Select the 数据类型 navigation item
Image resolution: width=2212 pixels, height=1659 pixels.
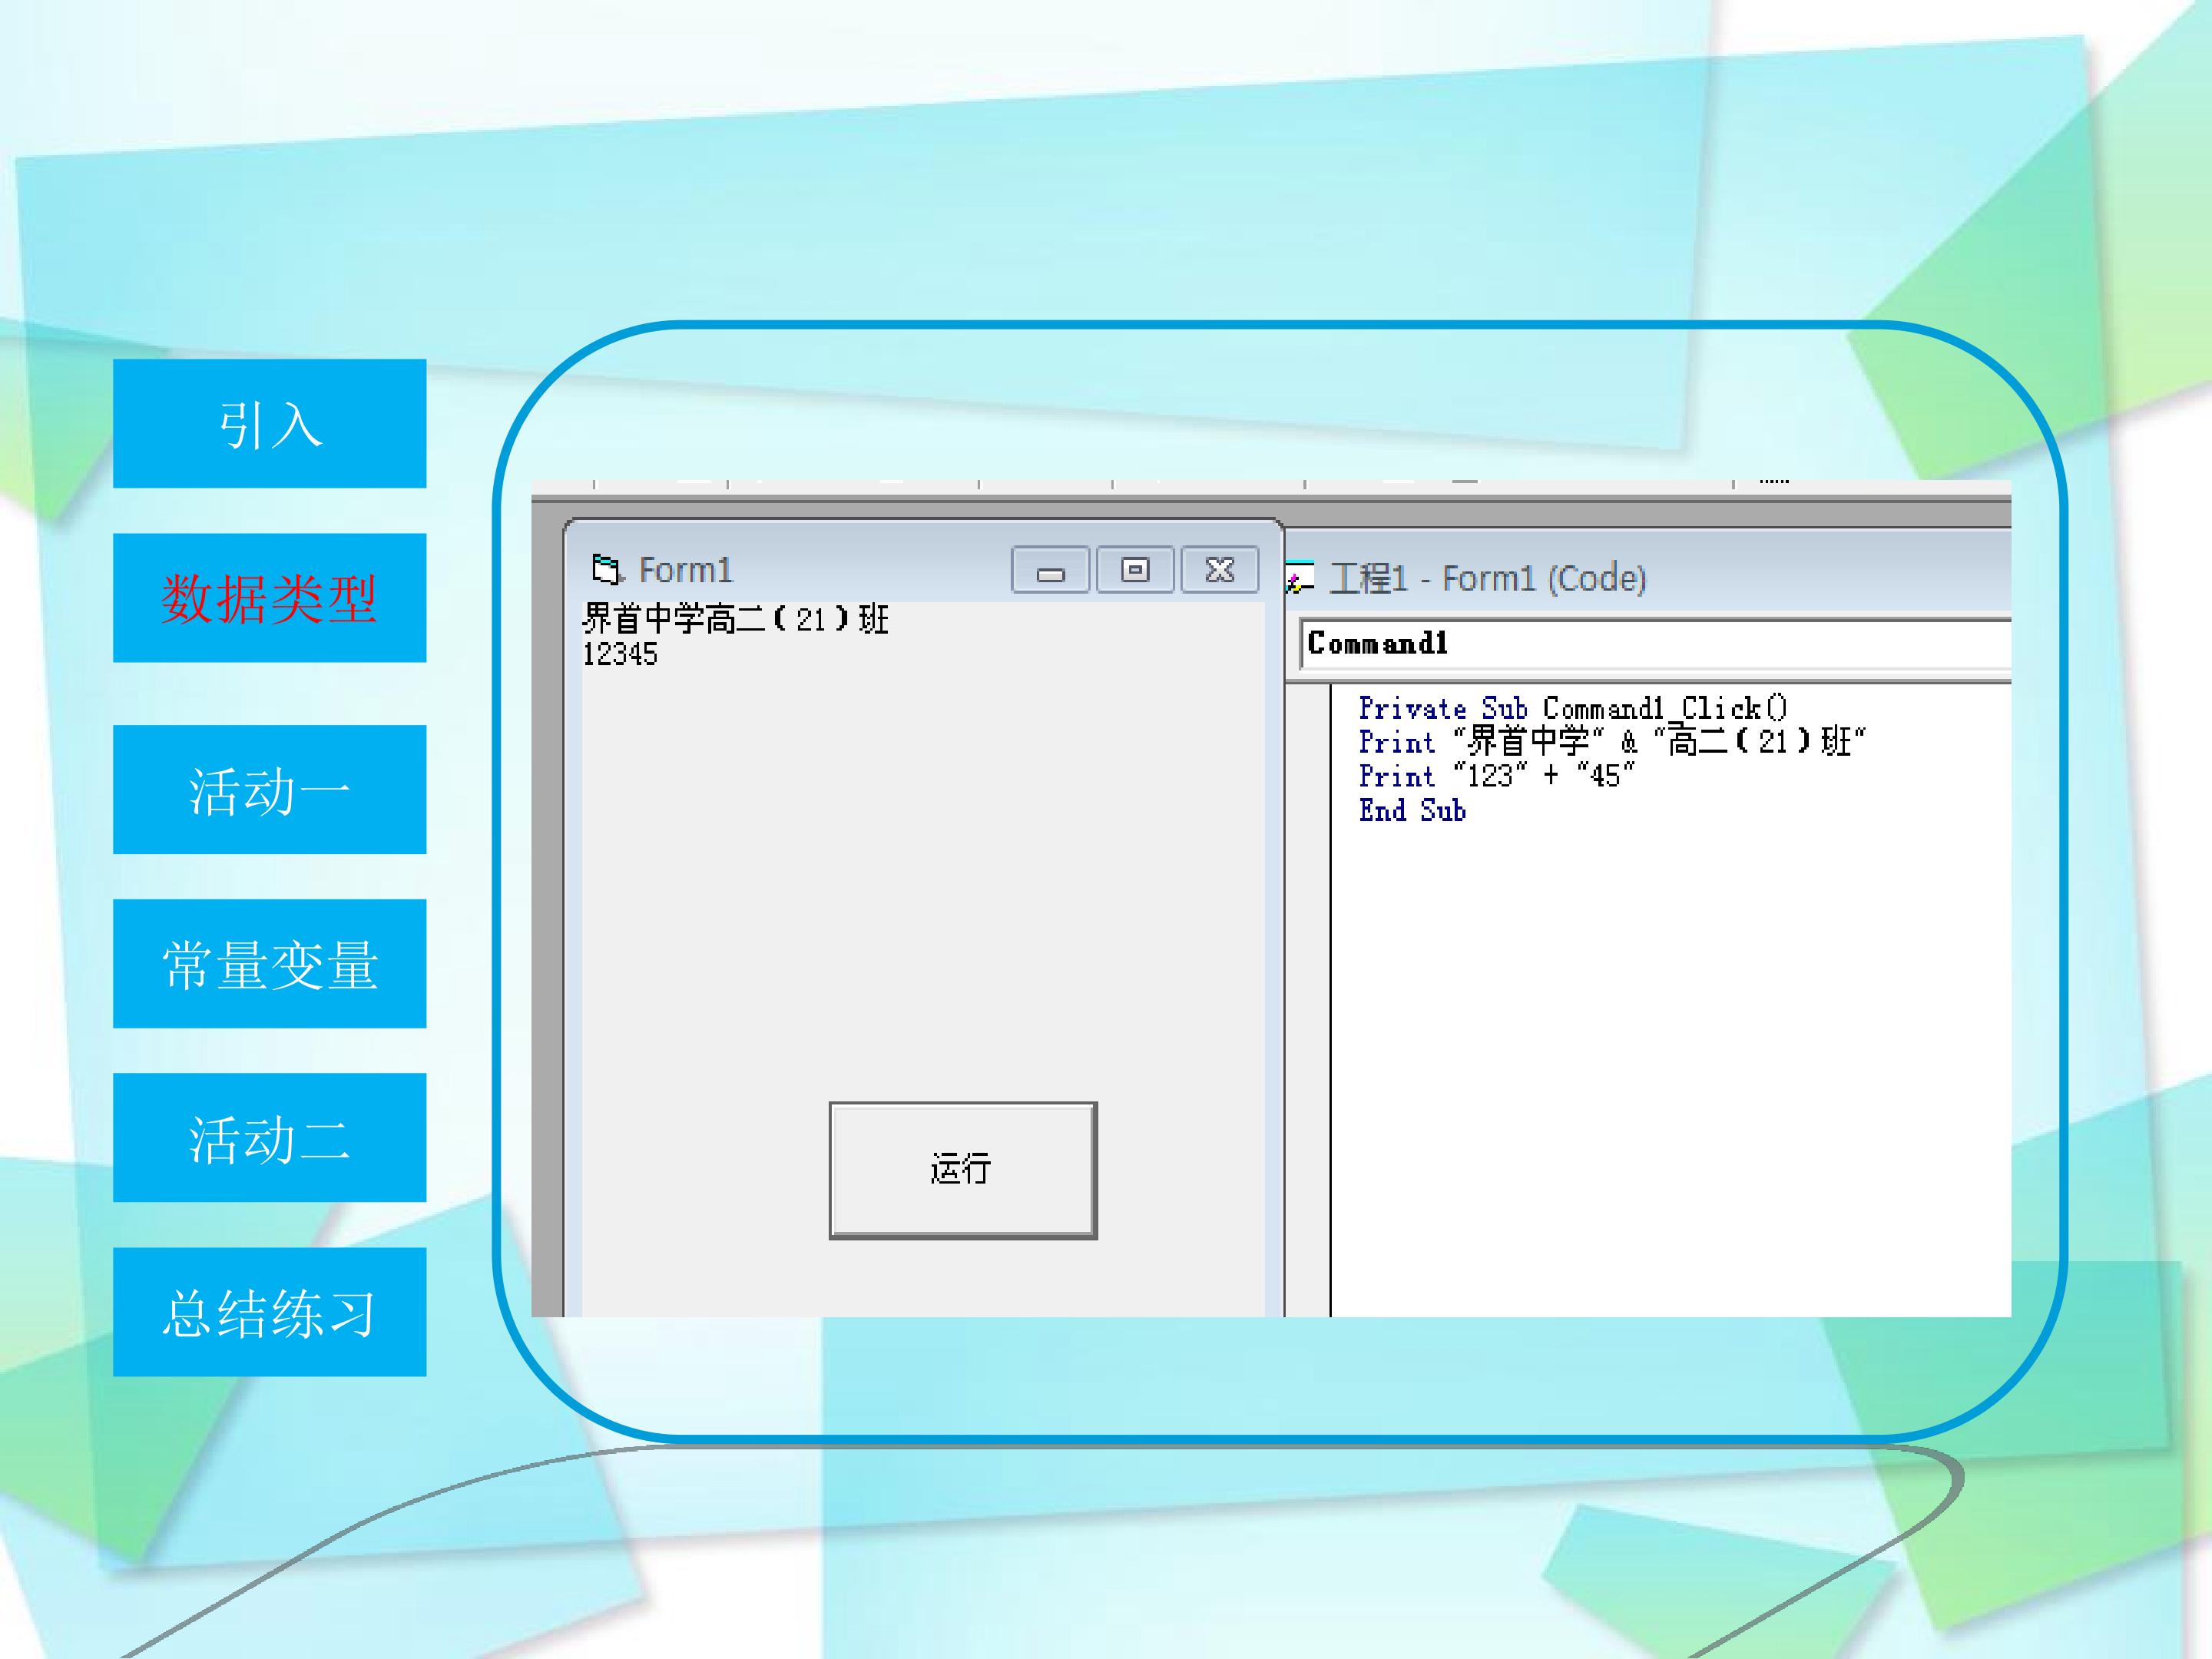tap(269, 598)
